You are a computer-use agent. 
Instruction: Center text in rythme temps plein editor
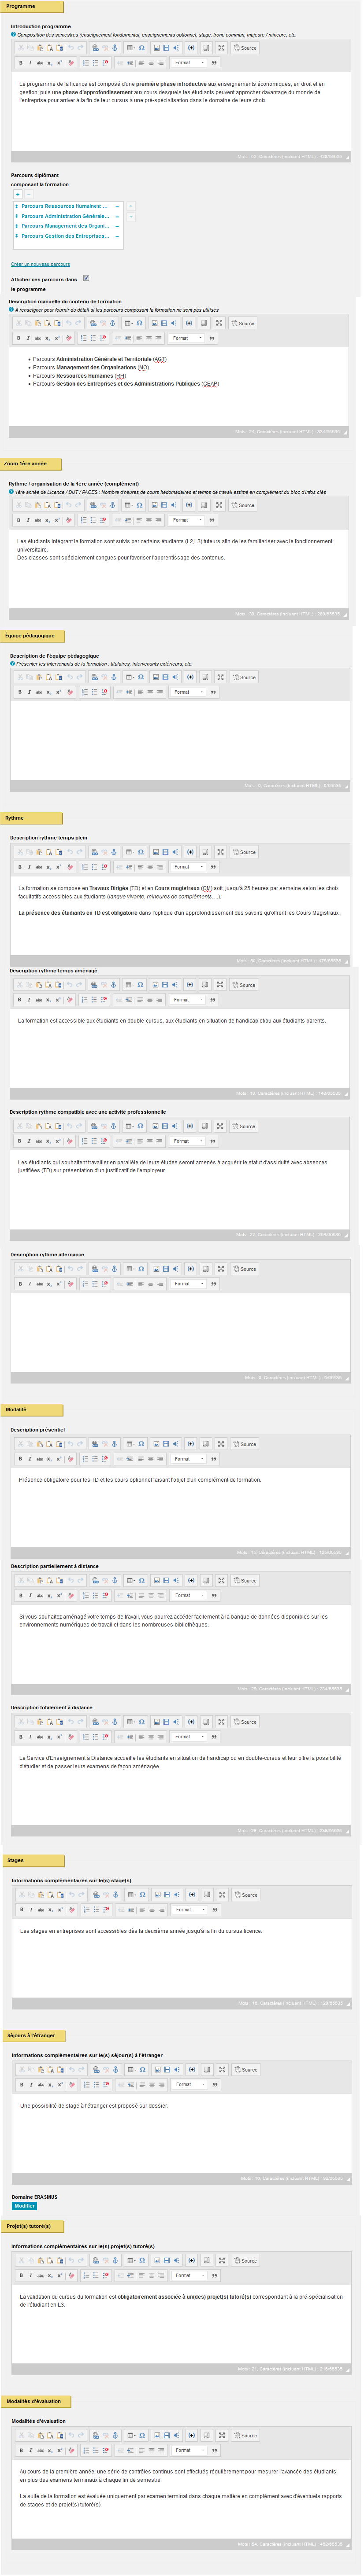click(150, 867)
